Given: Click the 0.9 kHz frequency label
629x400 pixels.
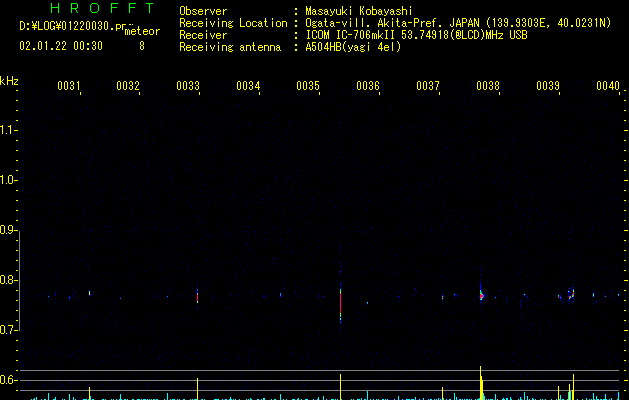Looking at the screenshot, I should 8,230.
